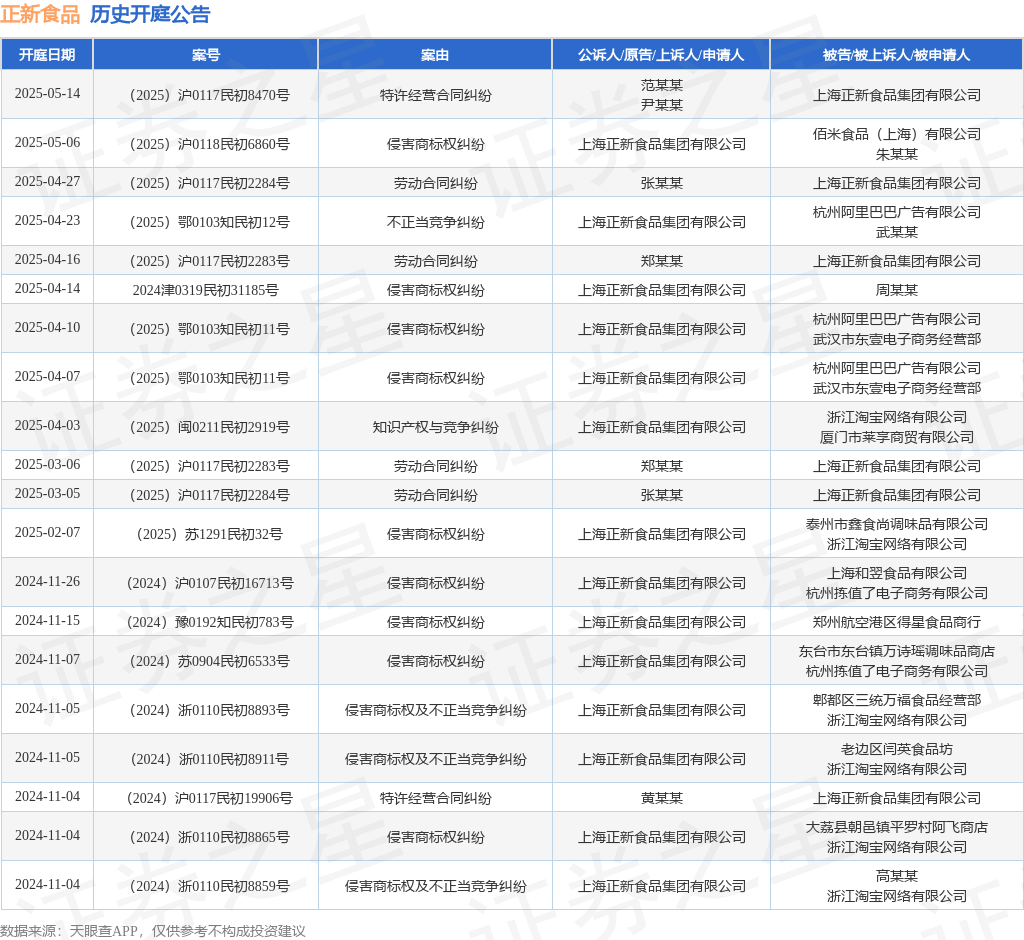Select the 案由 column header
The height and width of the screenshot is (940, 1024).
point(435,55)
